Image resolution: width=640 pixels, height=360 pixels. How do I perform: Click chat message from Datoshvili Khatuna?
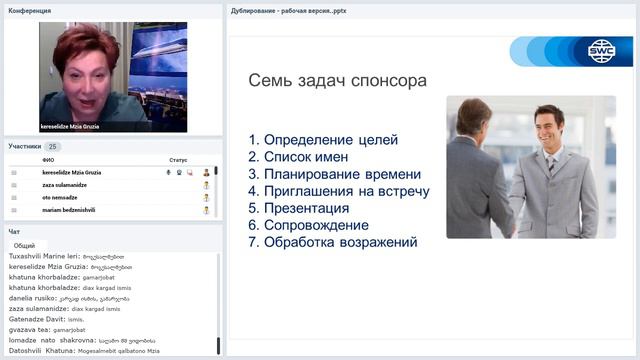84,351
